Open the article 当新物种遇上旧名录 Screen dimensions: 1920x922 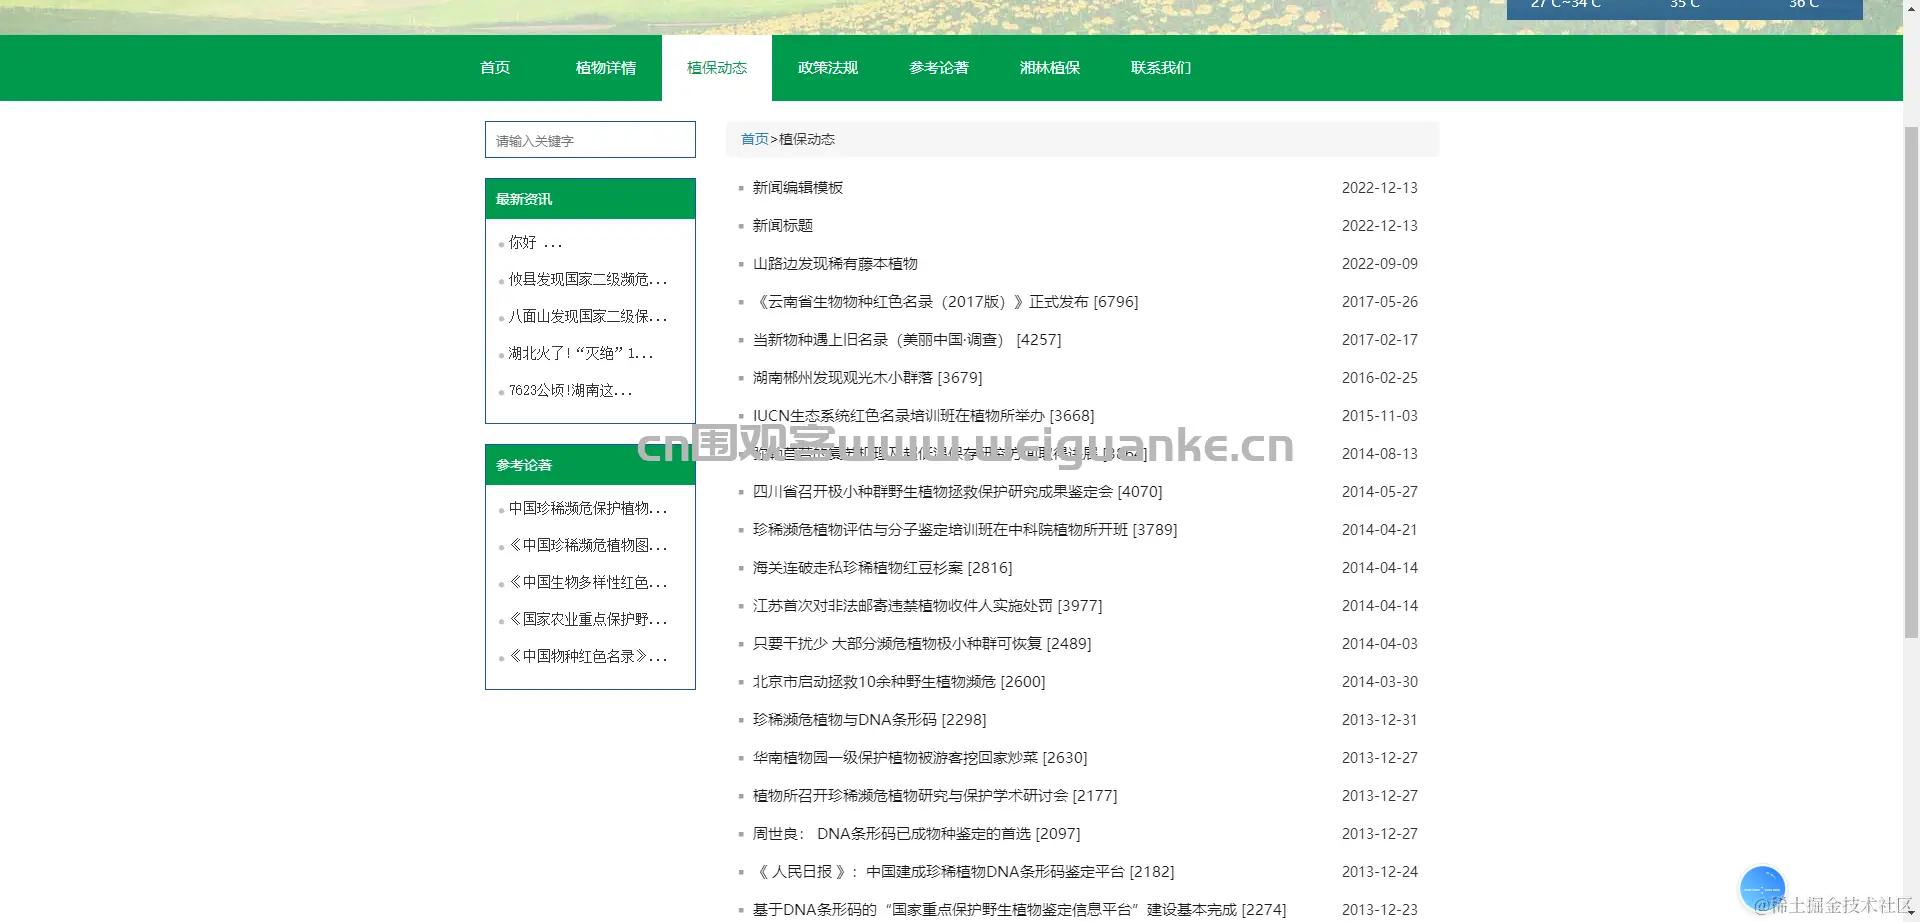pos(907,340)
